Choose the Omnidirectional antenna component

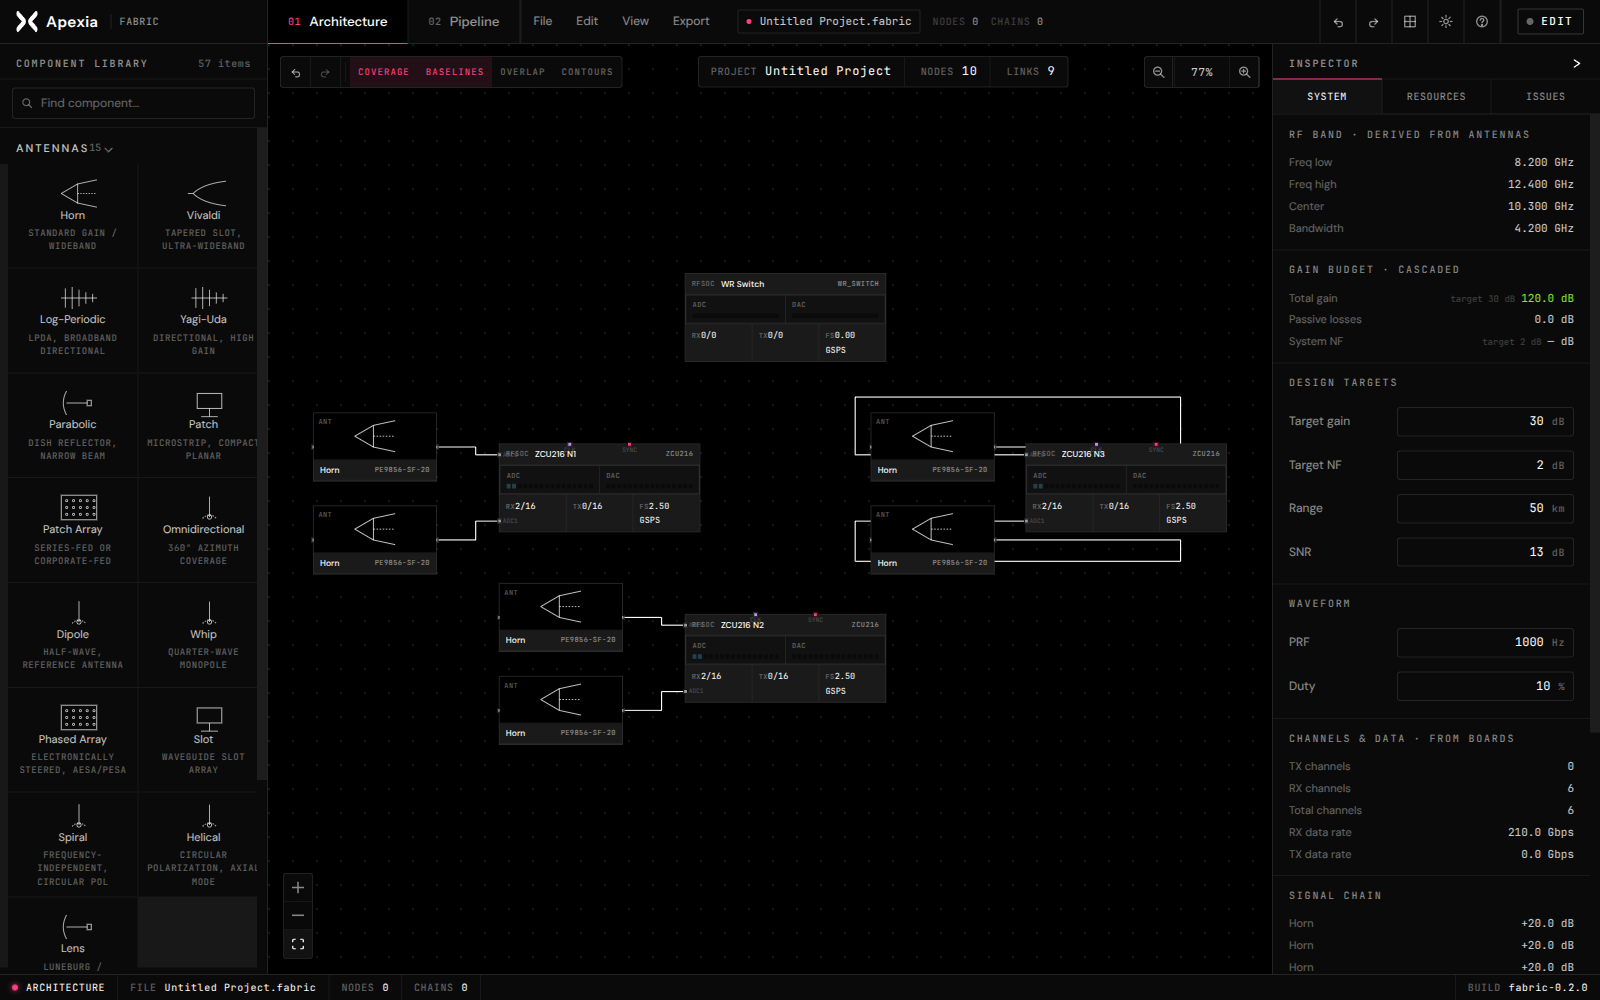203,531
